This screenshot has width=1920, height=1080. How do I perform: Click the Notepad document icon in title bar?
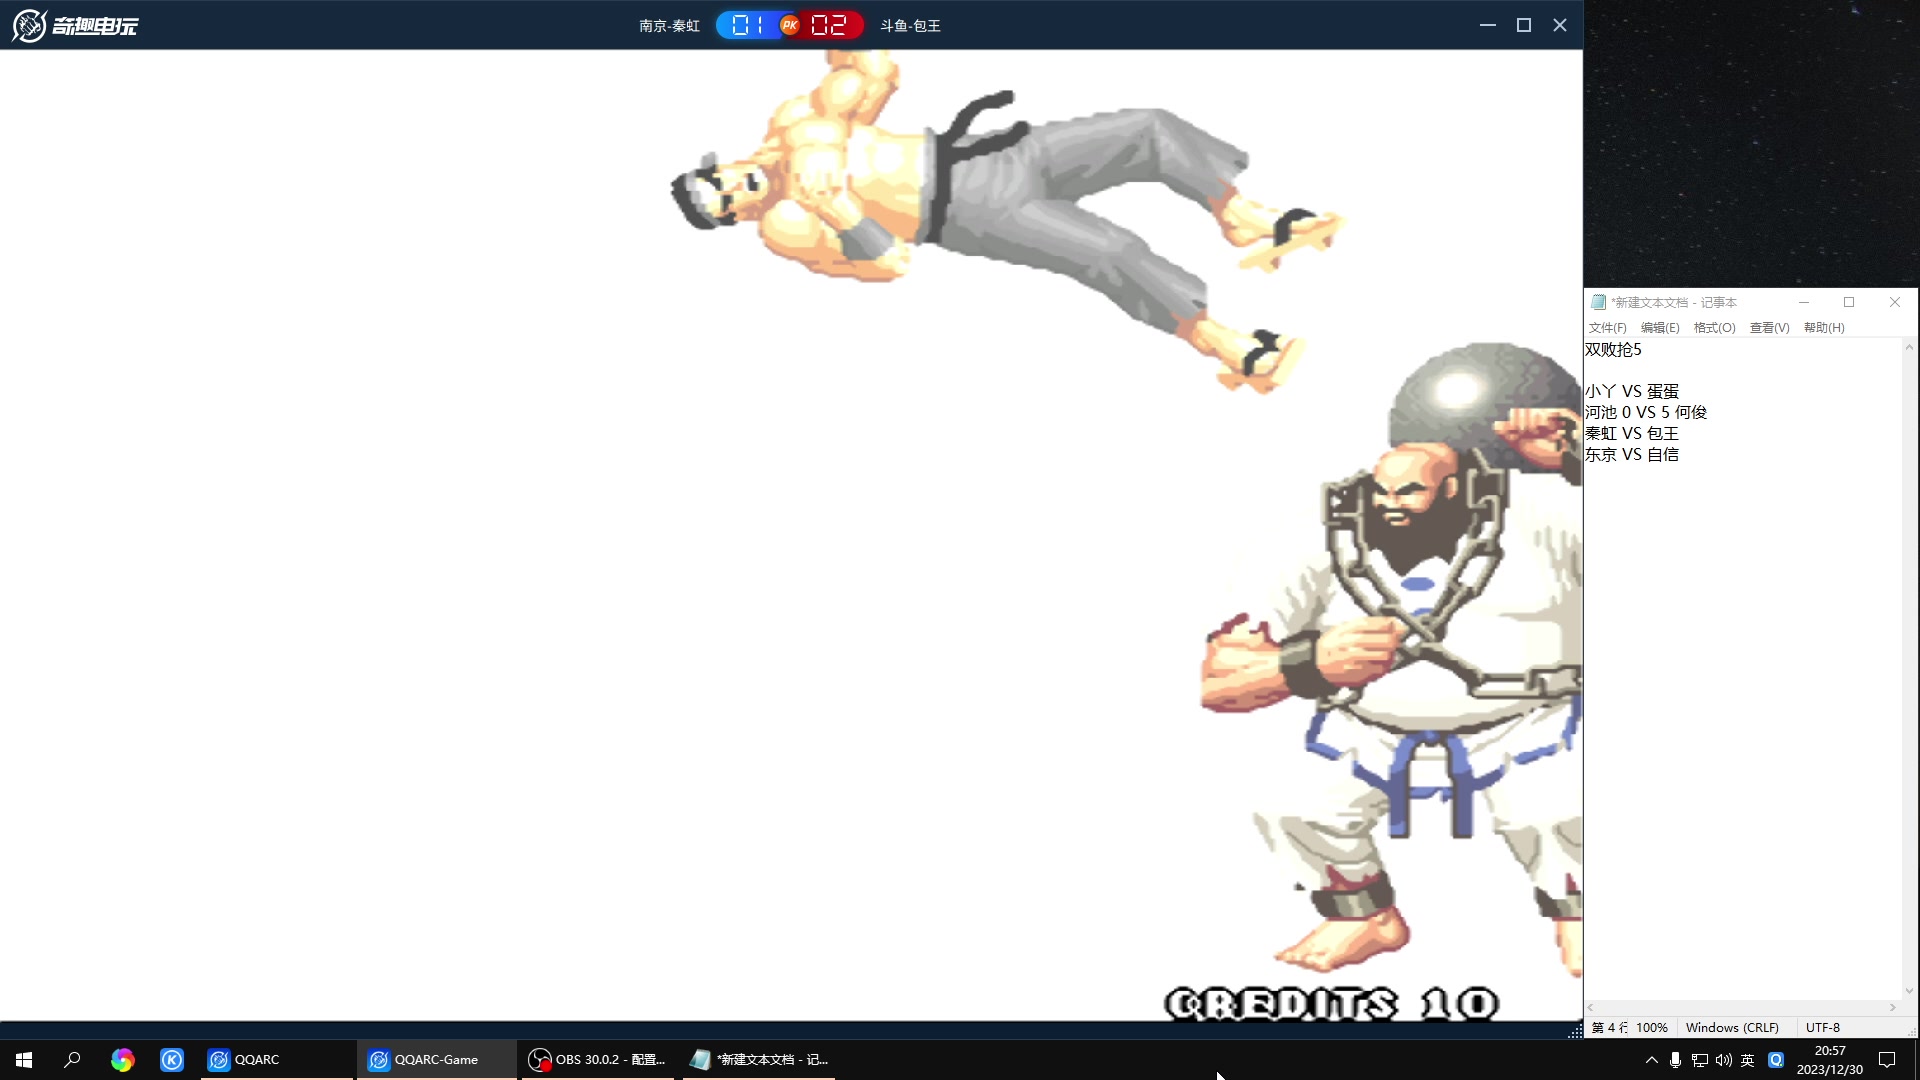[x=1598, y=302]
